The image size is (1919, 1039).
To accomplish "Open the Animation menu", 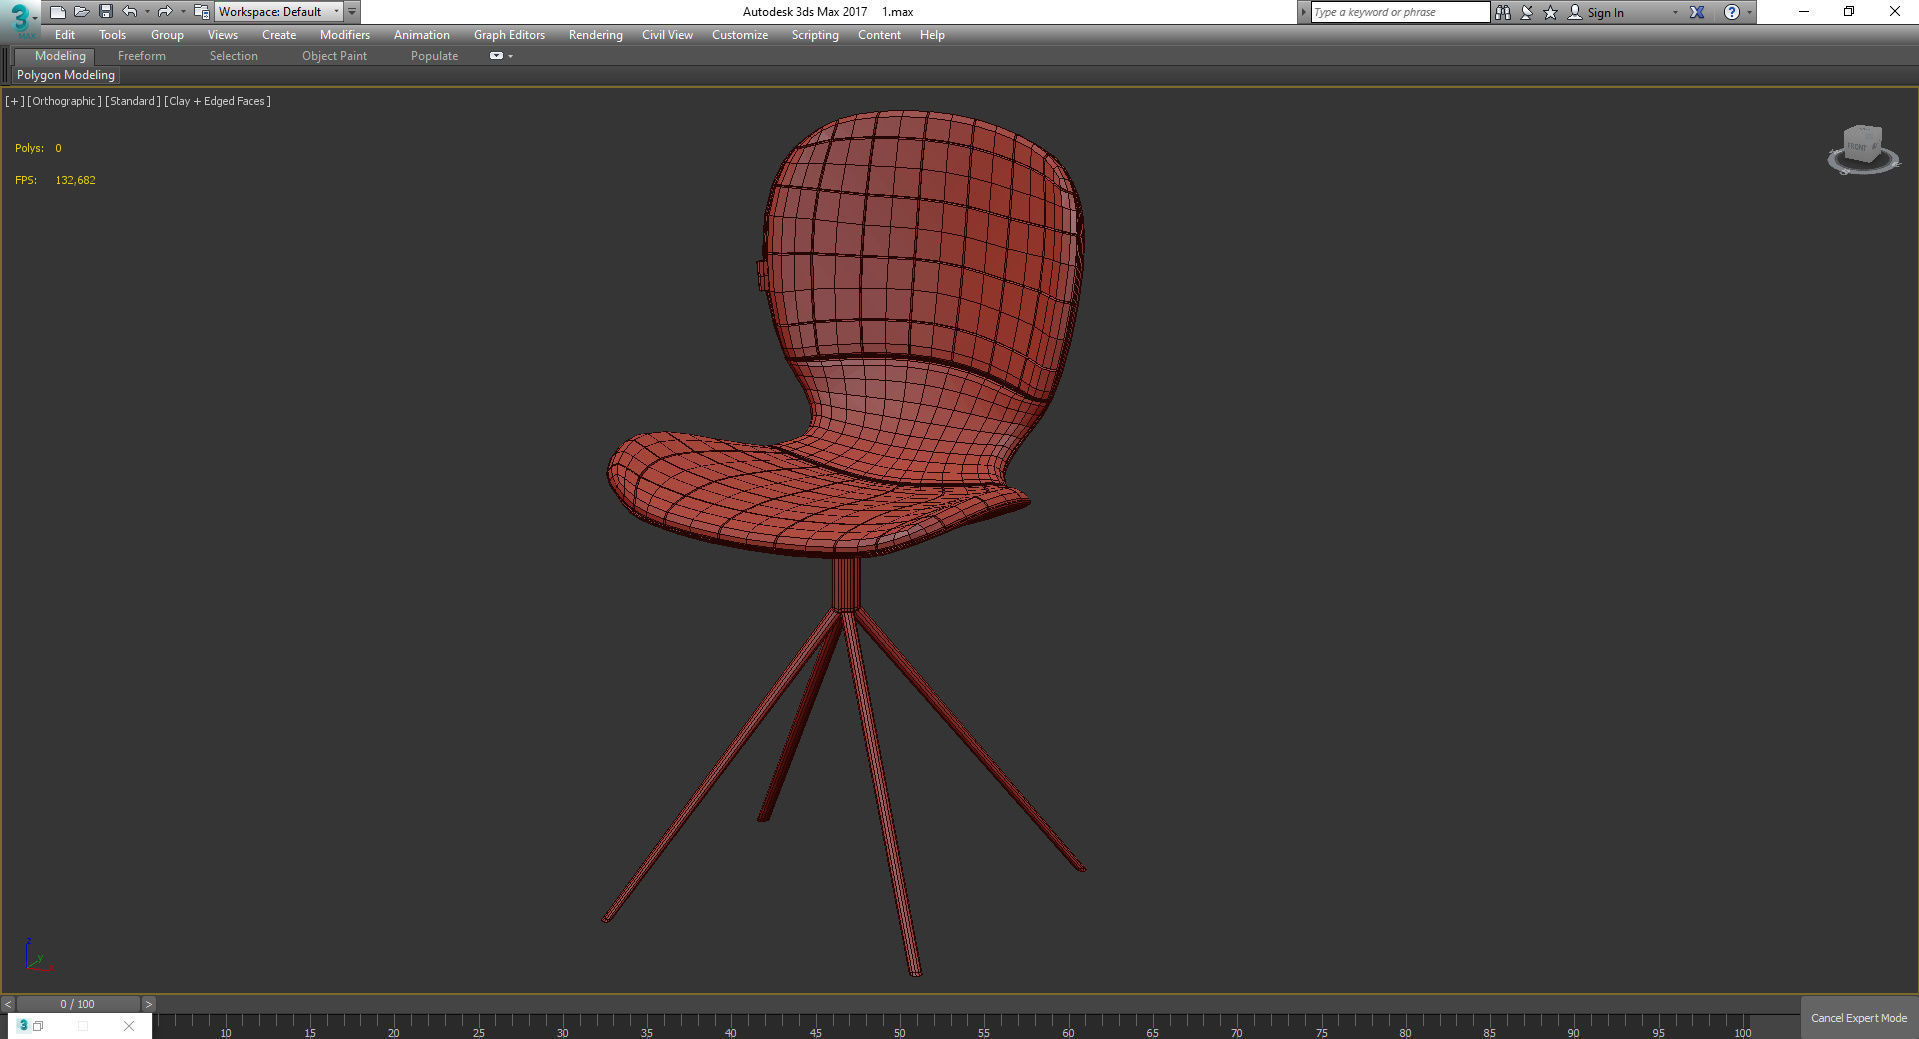I will click(x=421, y=35).
